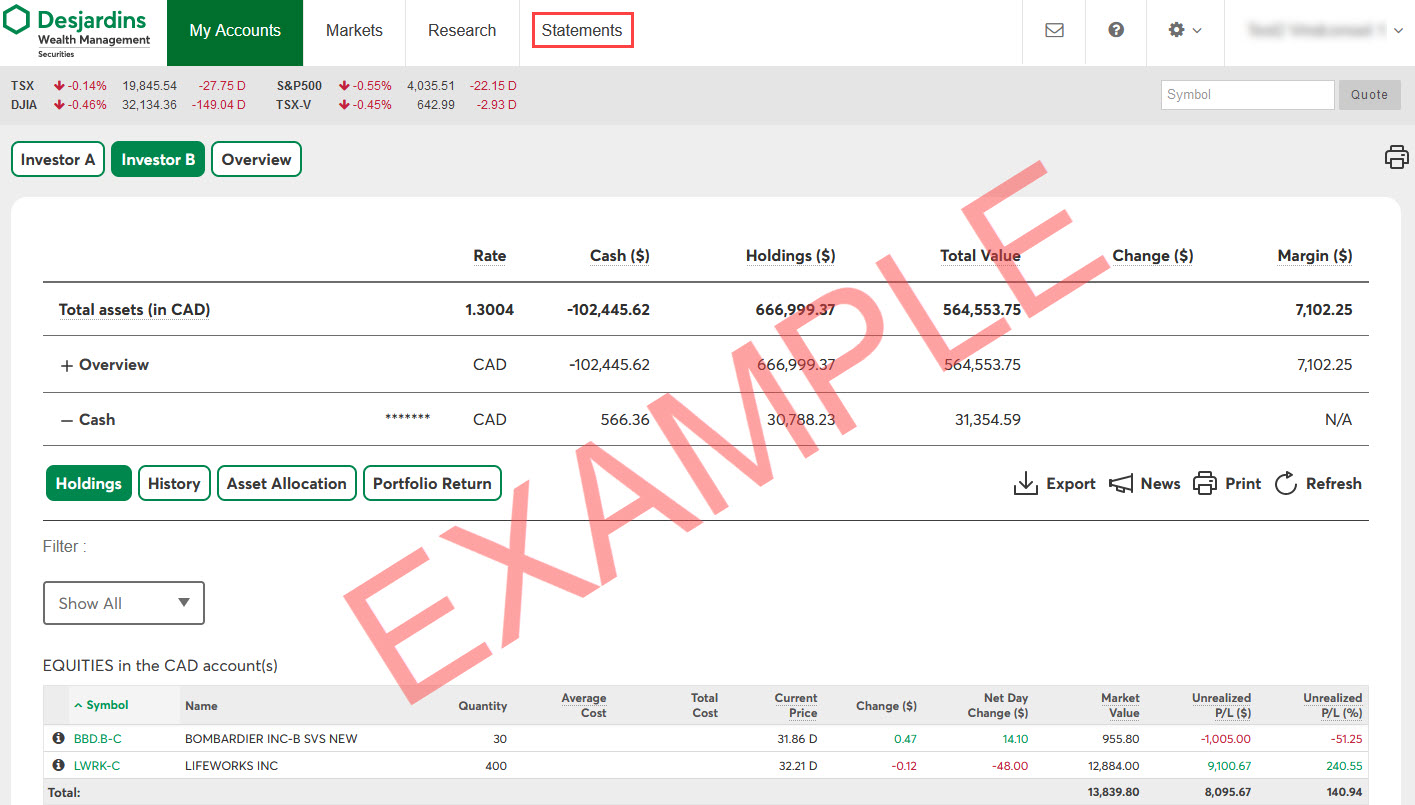This screenshot has width=1415, height=805.
Task: Click the Desjardins Wealth Management logo
Action: pyautogui.click(x=77, y=31)
